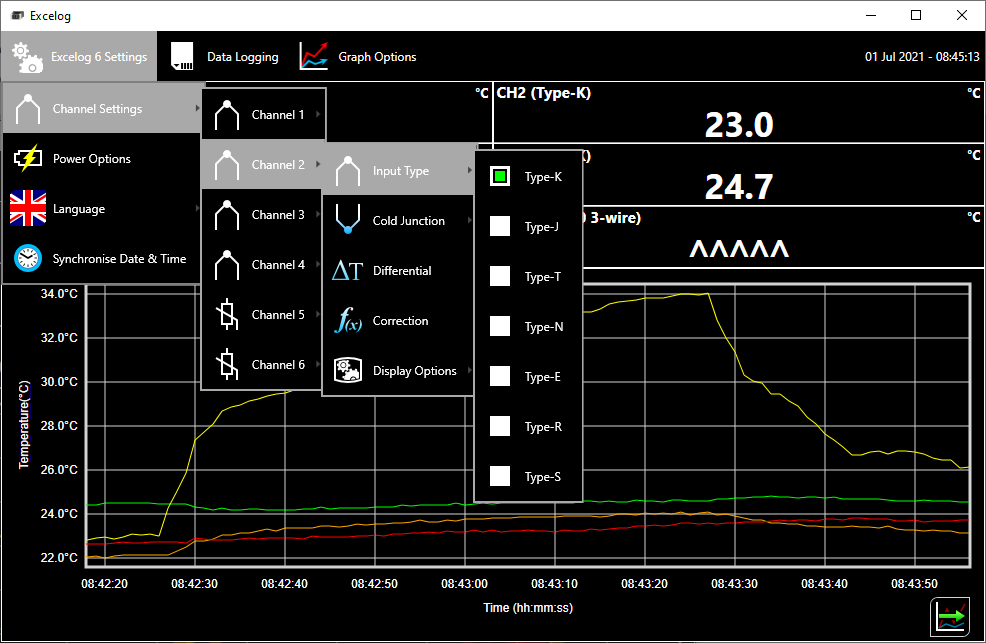Image resolution: width=986 pixels, height=643 pixels.
Task: Open the Graph Options menu
Action: tap(358, 57)
